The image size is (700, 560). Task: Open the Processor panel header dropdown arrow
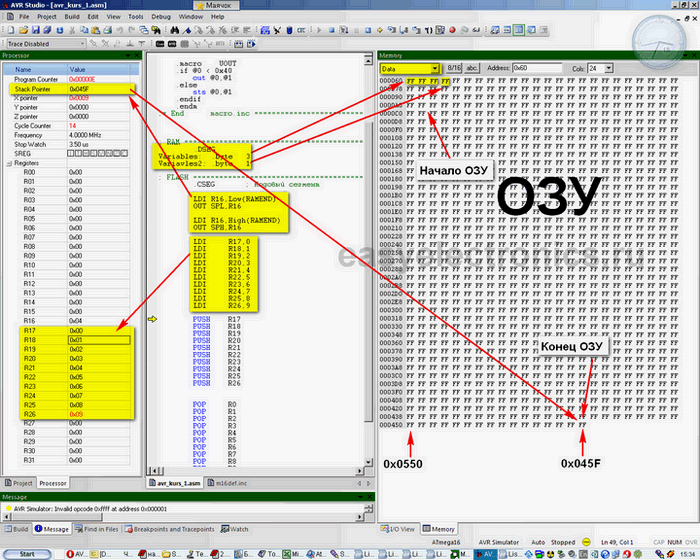(129, 55)
